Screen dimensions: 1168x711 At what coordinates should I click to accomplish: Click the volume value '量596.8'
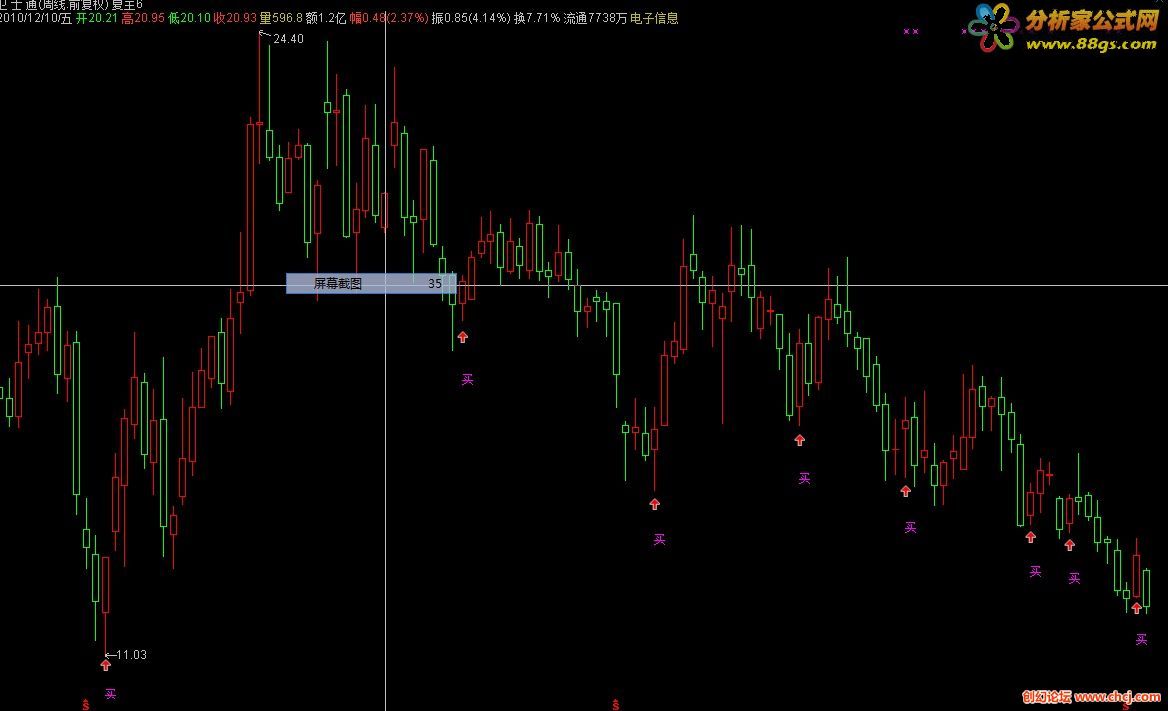281,18
